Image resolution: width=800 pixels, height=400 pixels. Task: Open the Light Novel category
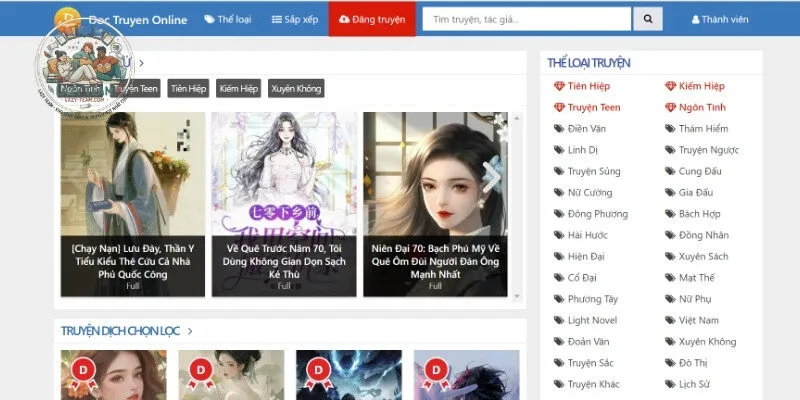click(x=592, y=320)
